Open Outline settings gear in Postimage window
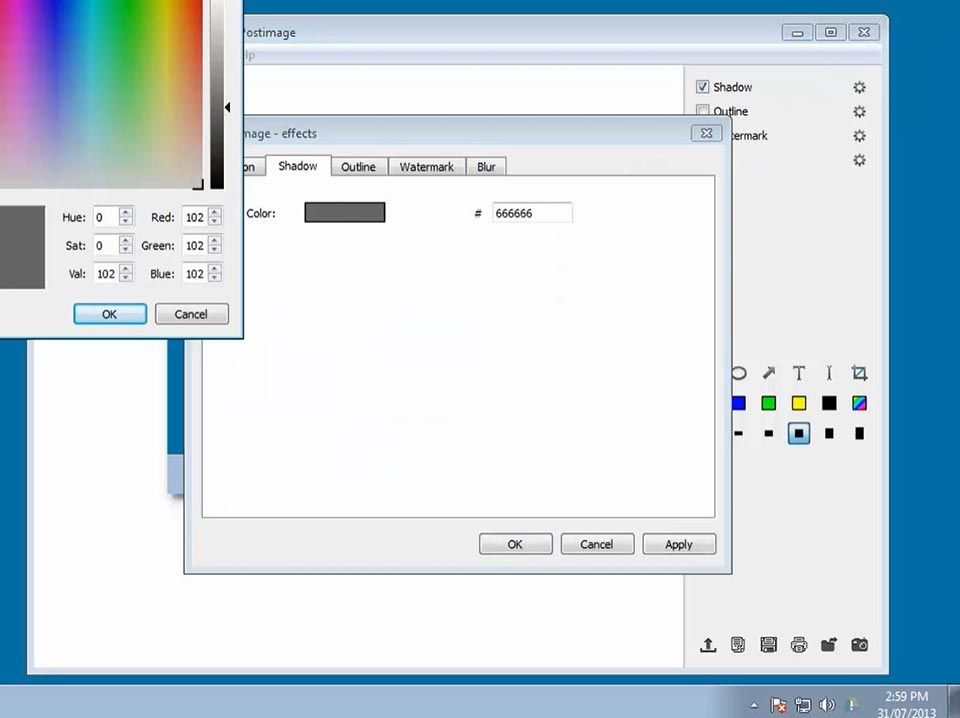 coord(860,111)
